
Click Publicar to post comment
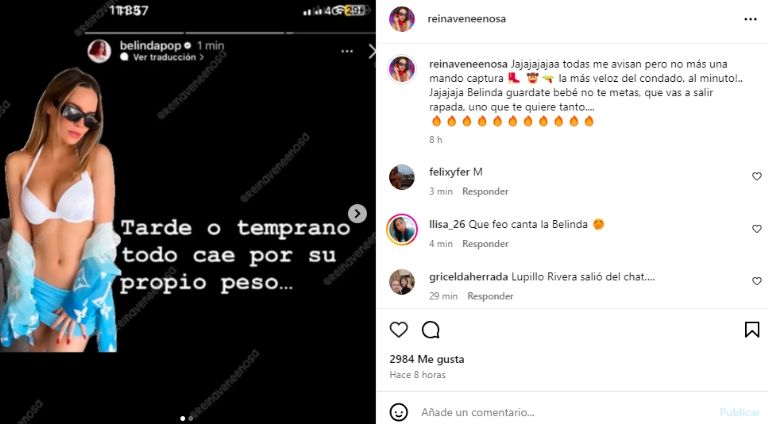point(740,412)
